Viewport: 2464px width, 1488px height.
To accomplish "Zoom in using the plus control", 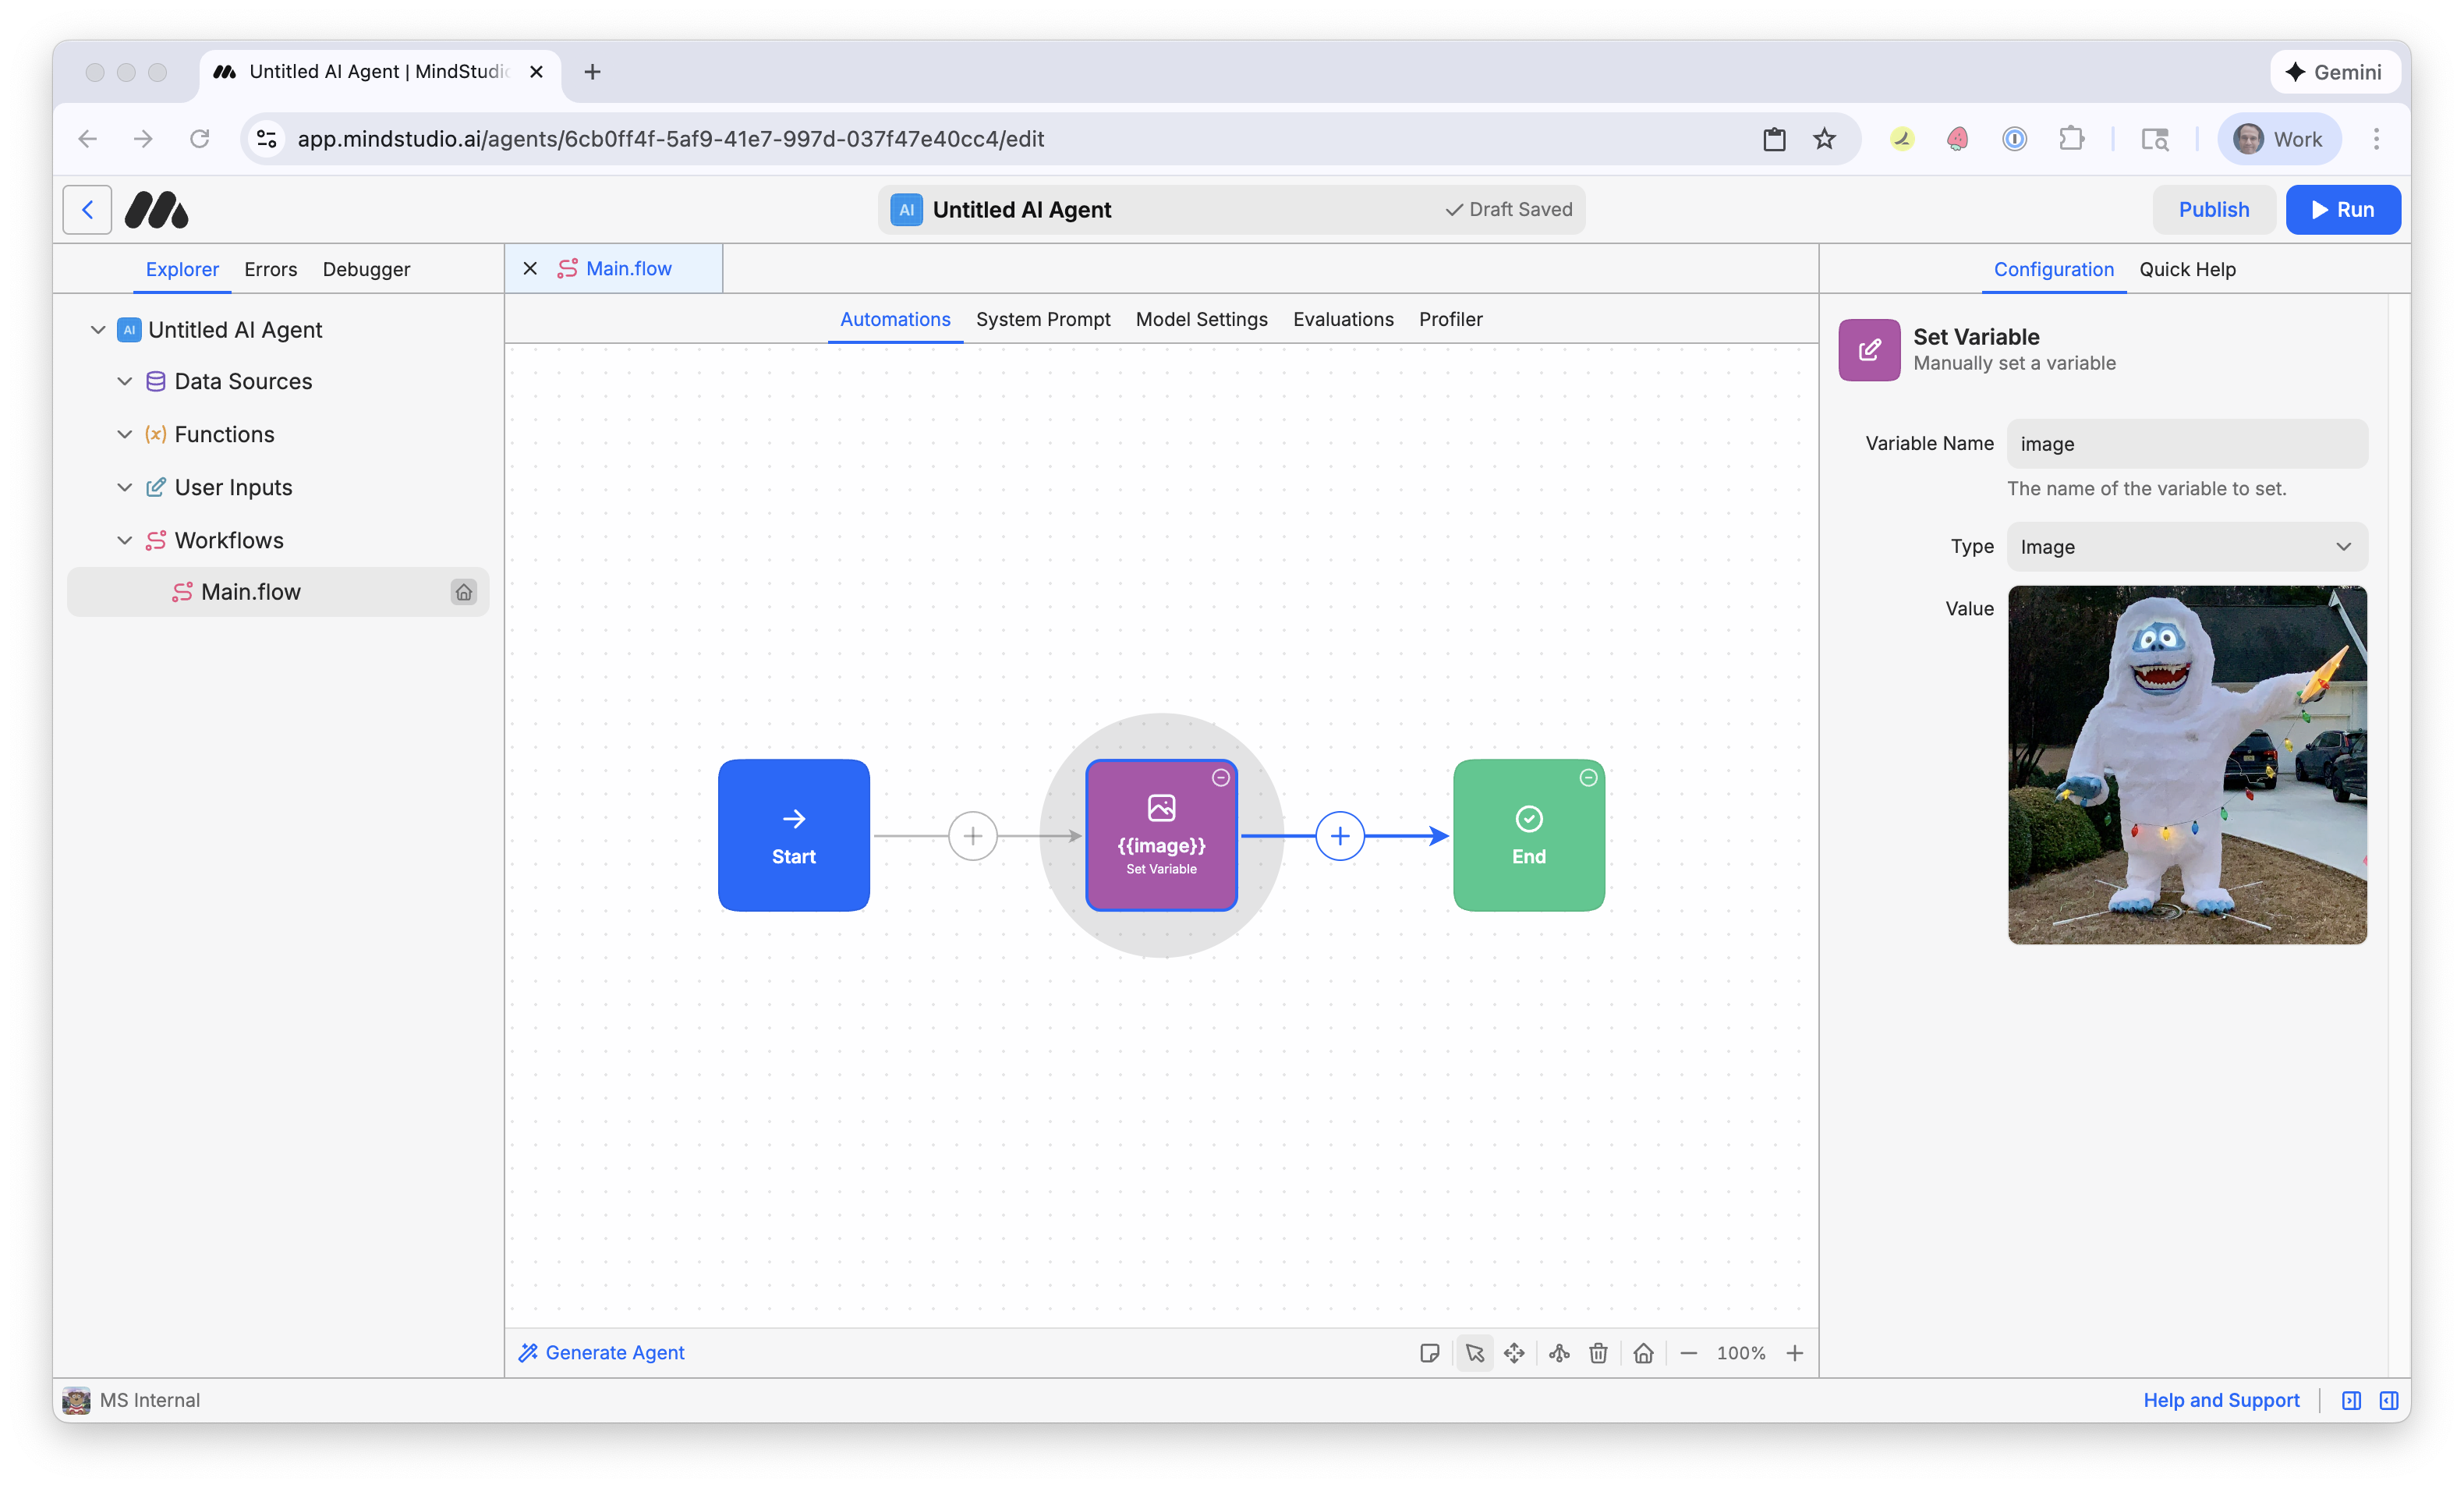I will pyautogui.click(x=1795, y=1353).
